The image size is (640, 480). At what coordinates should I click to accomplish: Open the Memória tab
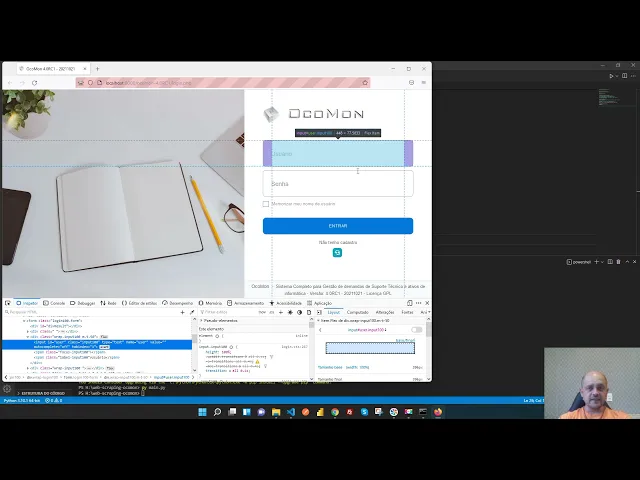pyautogui.click(x=210, y=303)
